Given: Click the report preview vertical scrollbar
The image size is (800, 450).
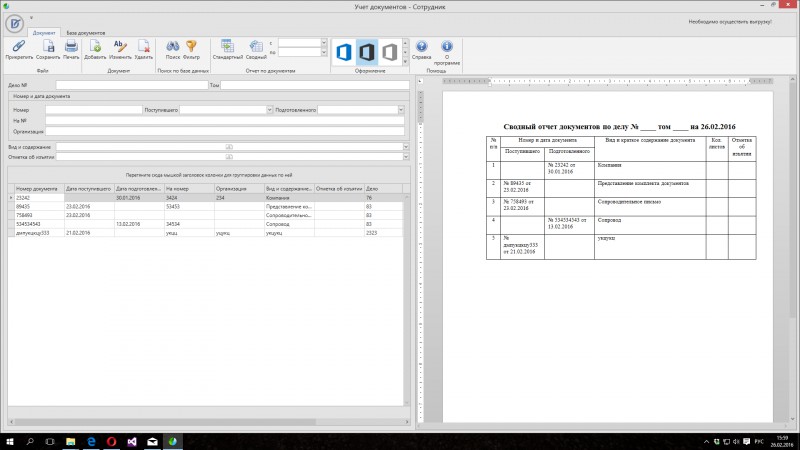Looking at the screenshot, I should pos(792,250).
